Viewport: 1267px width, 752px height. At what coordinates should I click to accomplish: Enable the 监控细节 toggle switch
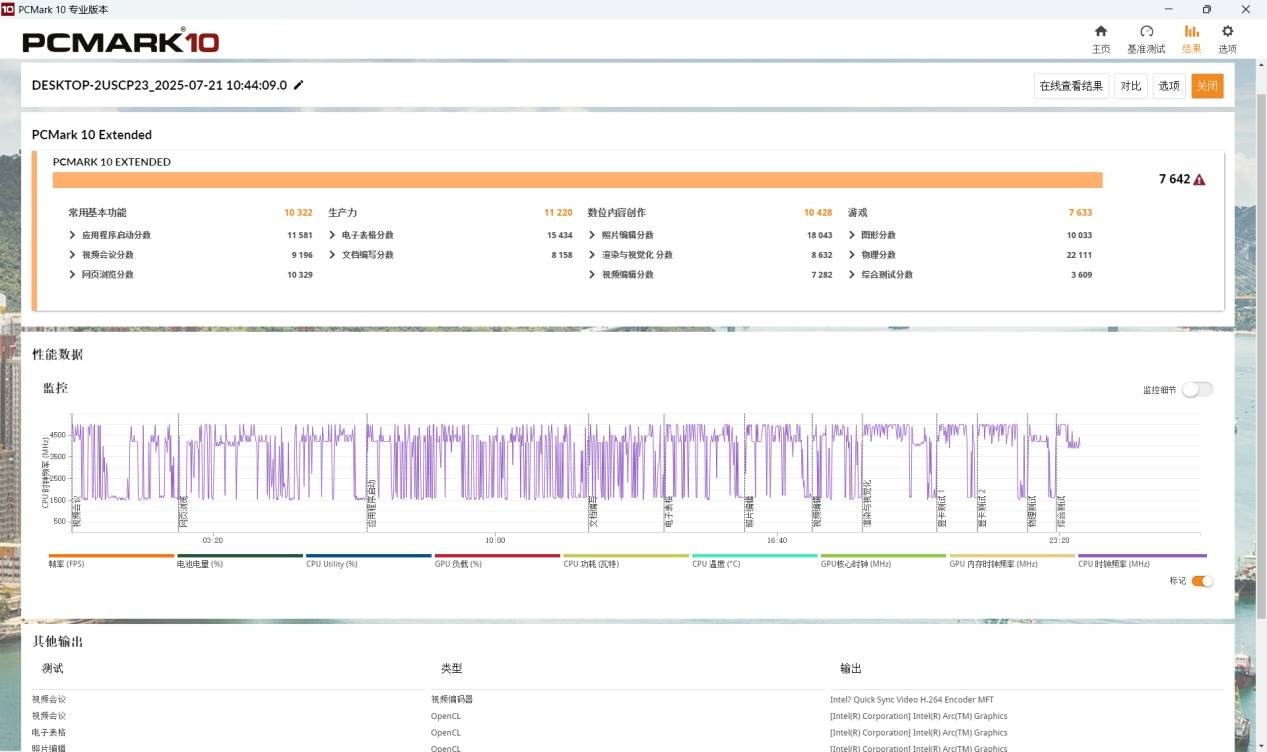[1197, 390]
